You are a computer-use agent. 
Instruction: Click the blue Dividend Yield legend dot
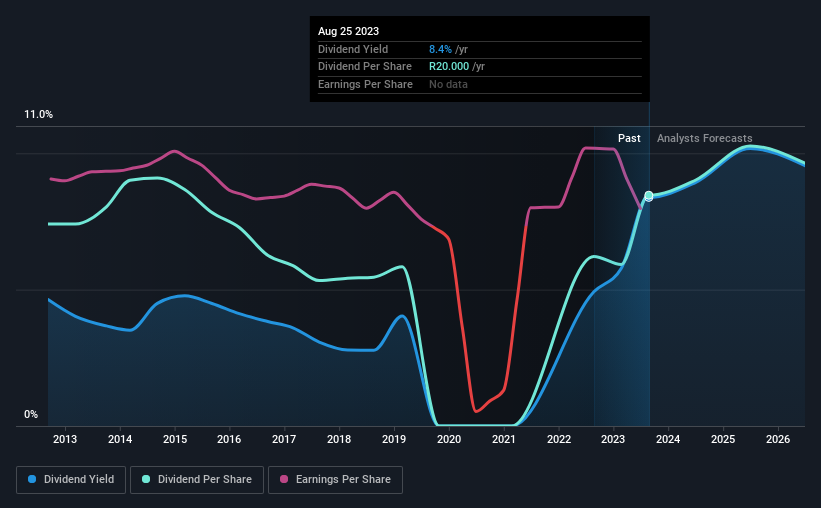pyautogui.click(x=32, y=479)
